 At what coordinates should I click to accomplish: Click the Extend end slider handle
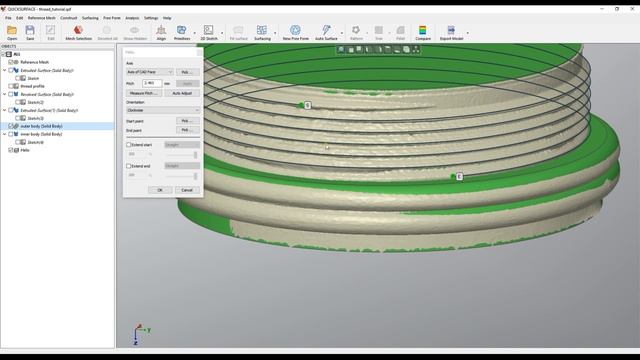(196, 176)
